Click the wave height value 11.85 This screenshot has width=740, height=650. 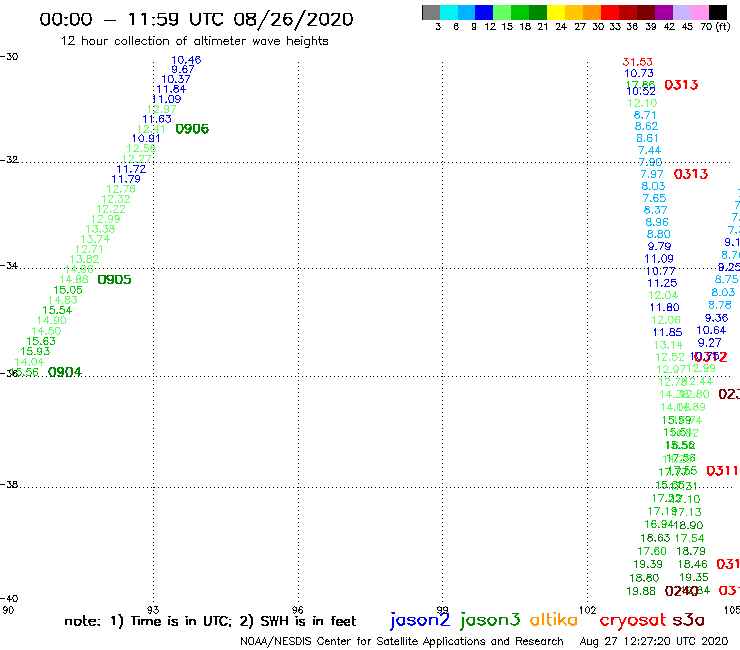pos(667,332)
